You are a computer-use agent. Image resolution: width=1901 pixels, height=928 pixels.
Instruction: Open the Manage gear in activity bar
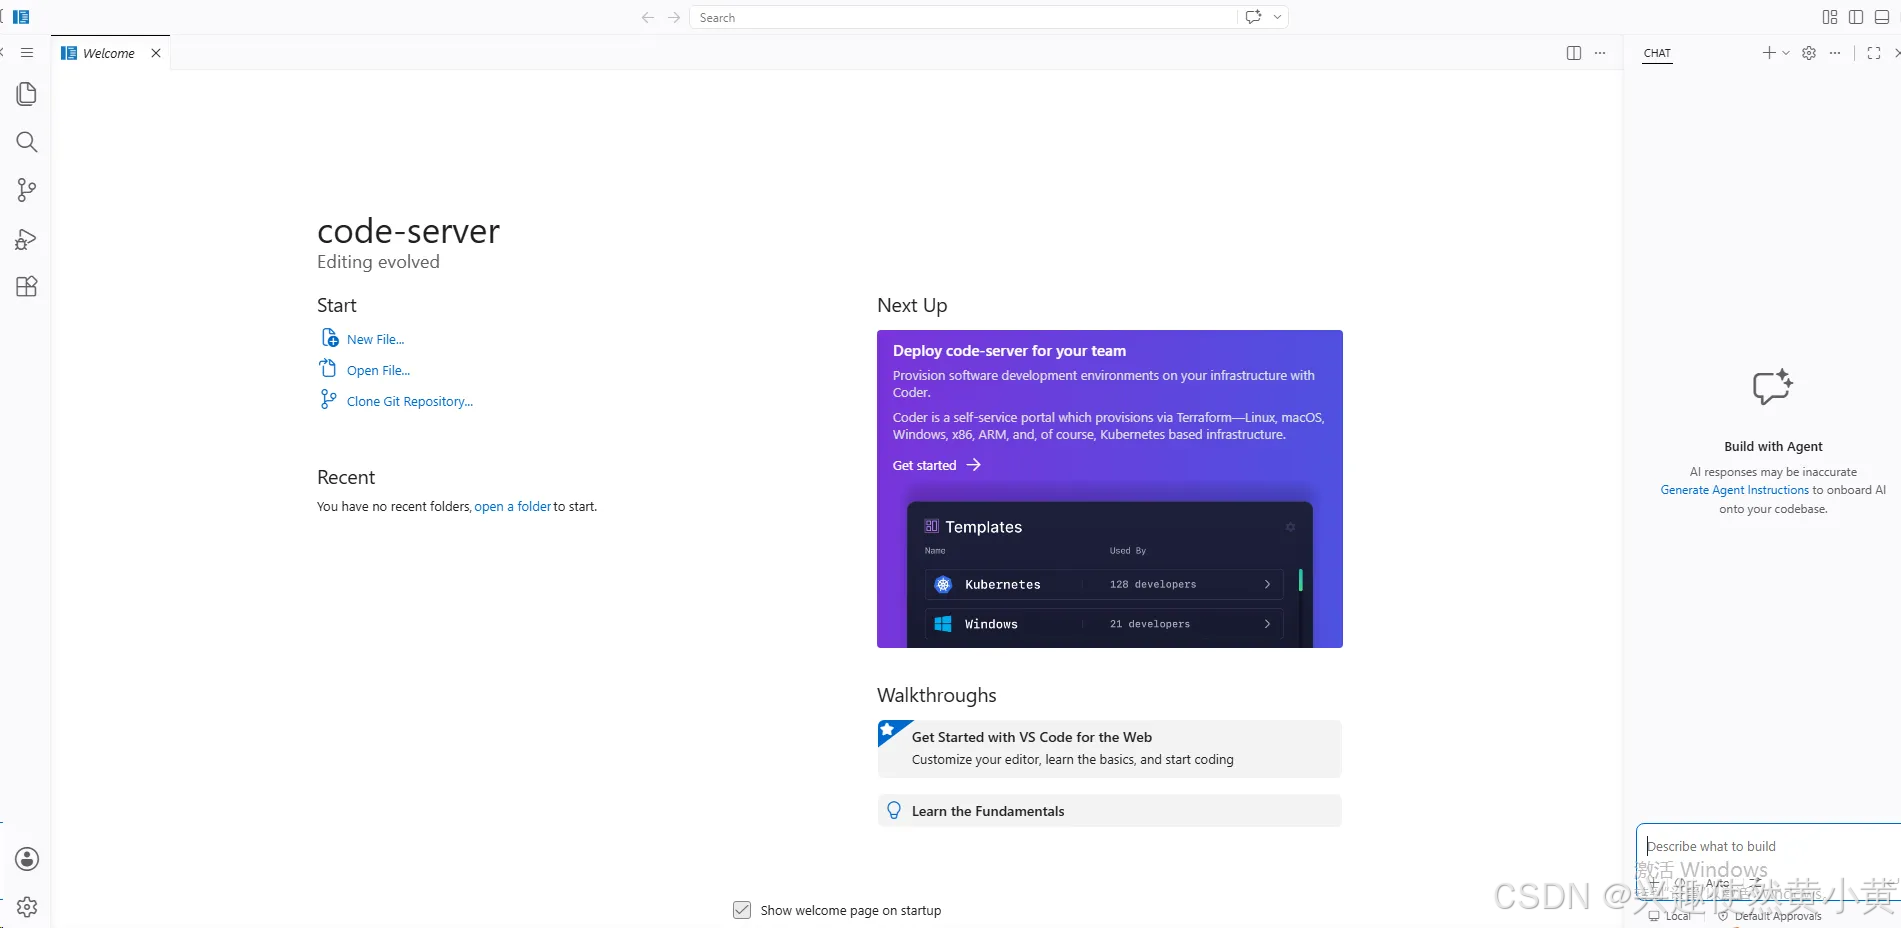[27, 907]
